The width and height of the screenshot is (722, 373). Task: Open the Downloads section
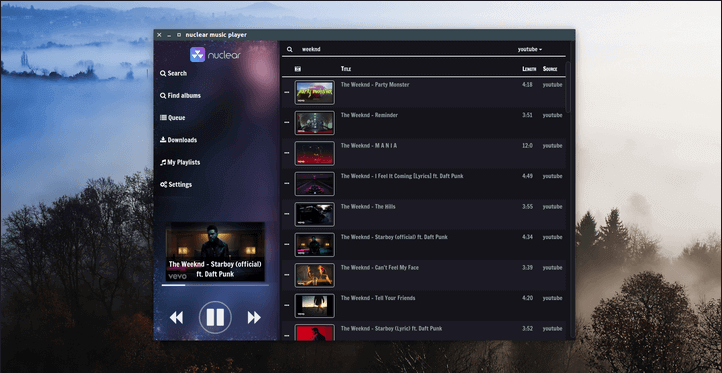click(179, 140)
